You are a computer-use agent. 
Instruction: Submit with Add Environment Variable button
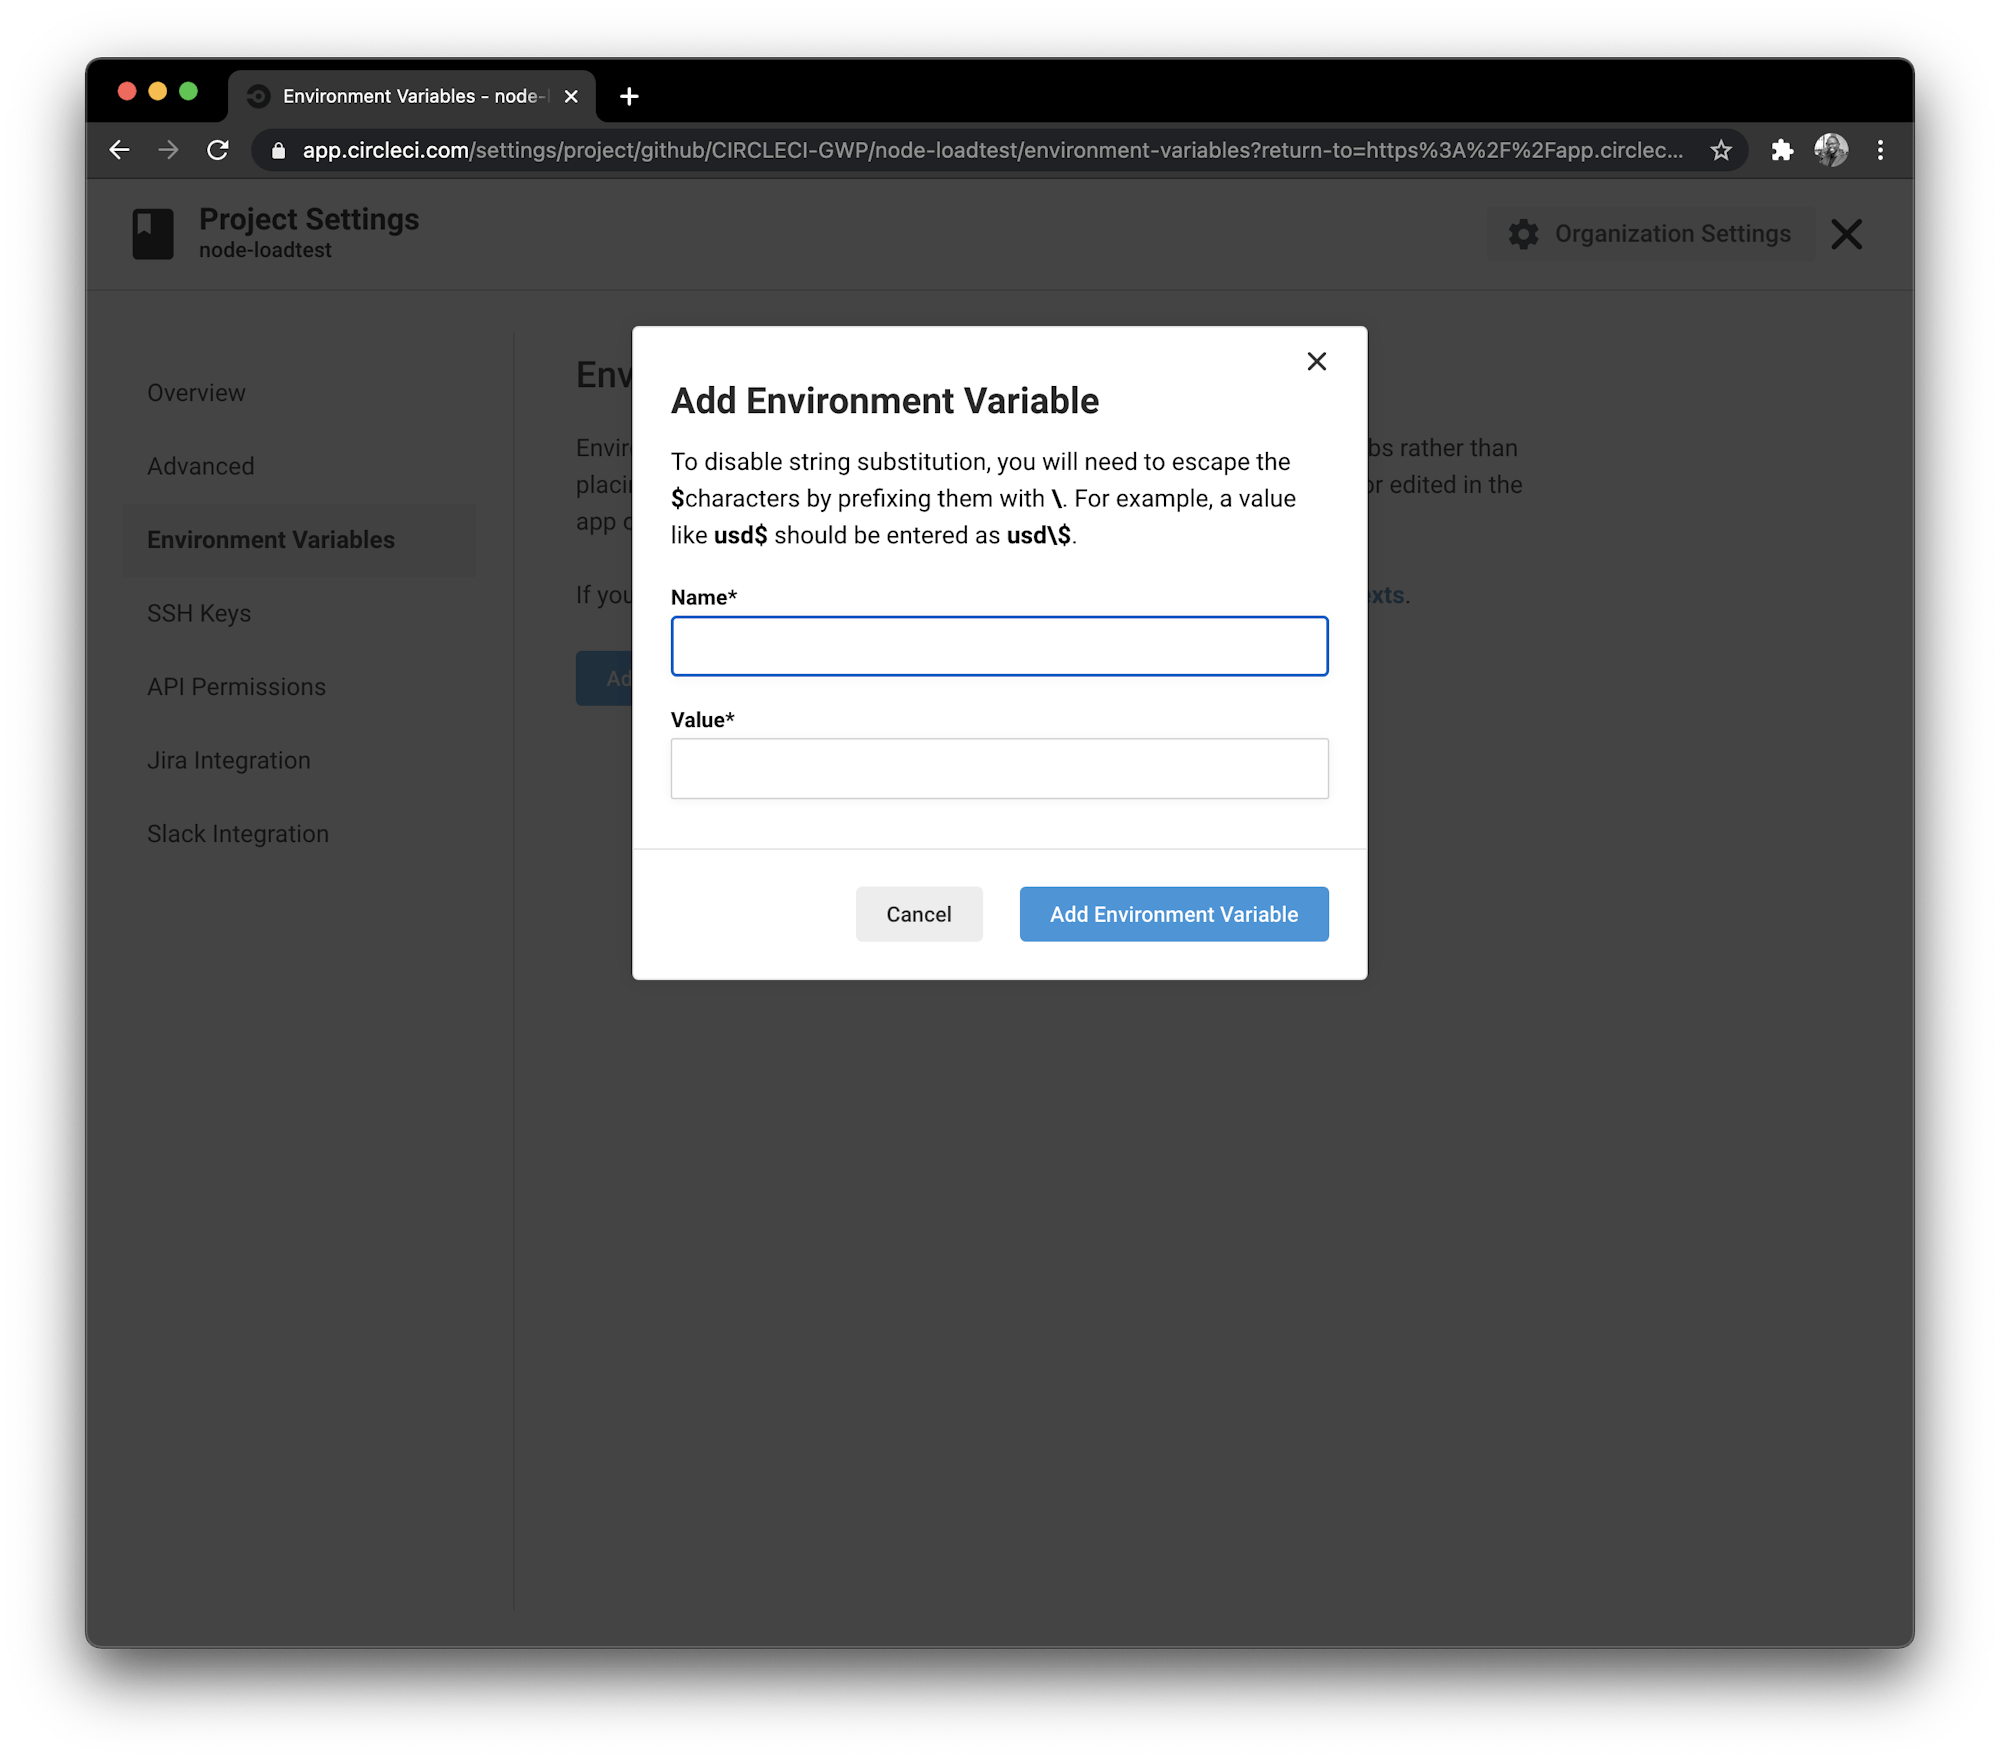click(1173, 914)
